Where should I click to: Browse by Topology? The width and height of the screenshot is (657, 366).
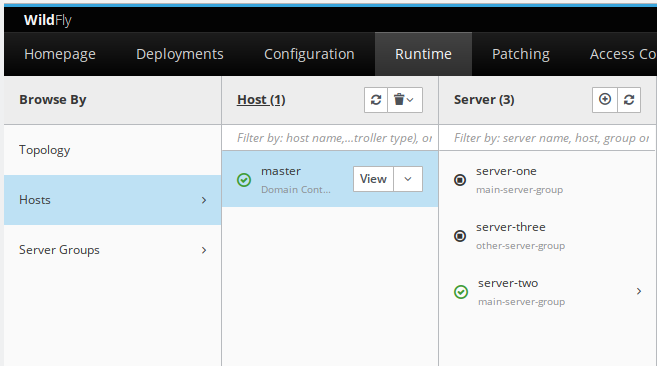pyautogui.click(x=112, y=150)
